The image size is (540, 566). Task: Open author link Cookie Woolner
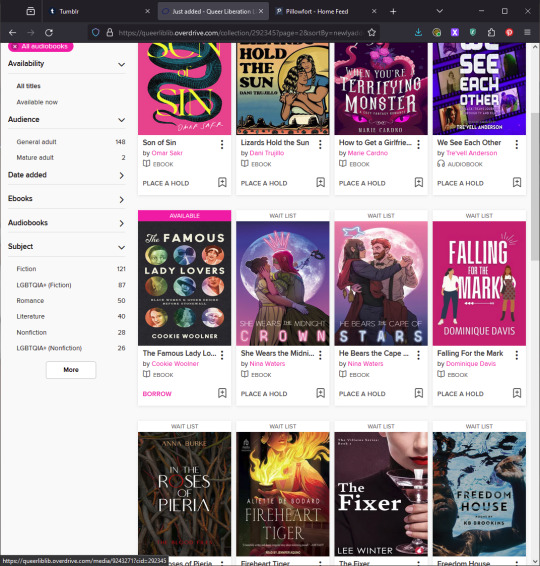tap(175, 364)
